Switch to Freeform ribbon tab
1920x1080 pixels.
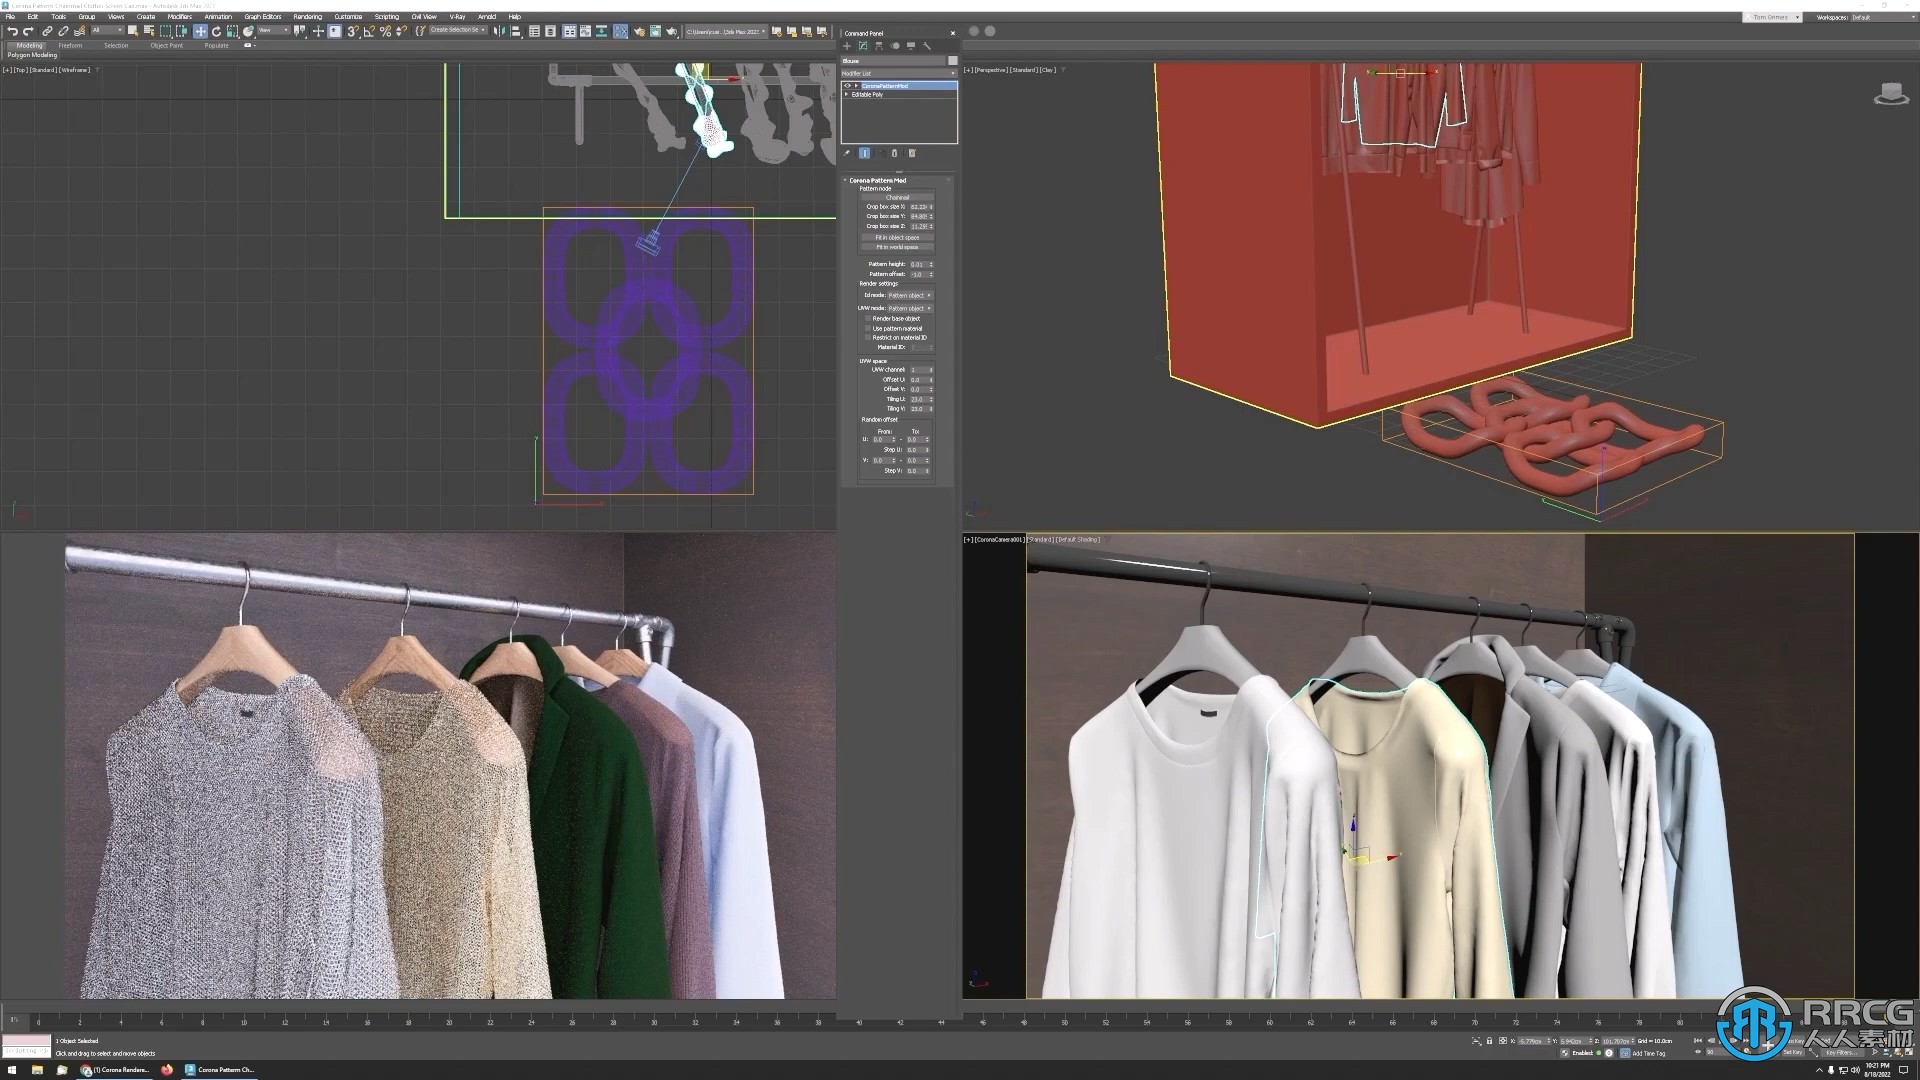tap(70, 45)
